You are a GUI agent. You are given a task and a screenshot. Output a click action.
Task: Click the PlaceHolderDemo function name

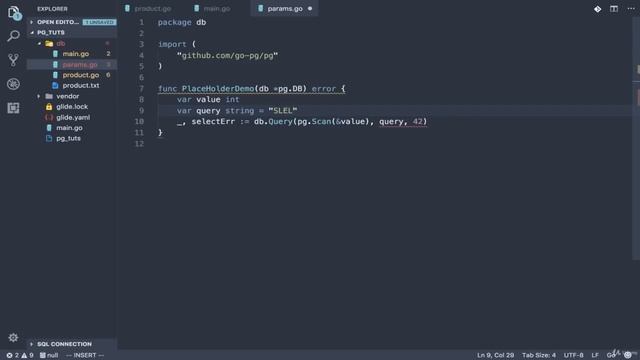[x=218, y=89]
